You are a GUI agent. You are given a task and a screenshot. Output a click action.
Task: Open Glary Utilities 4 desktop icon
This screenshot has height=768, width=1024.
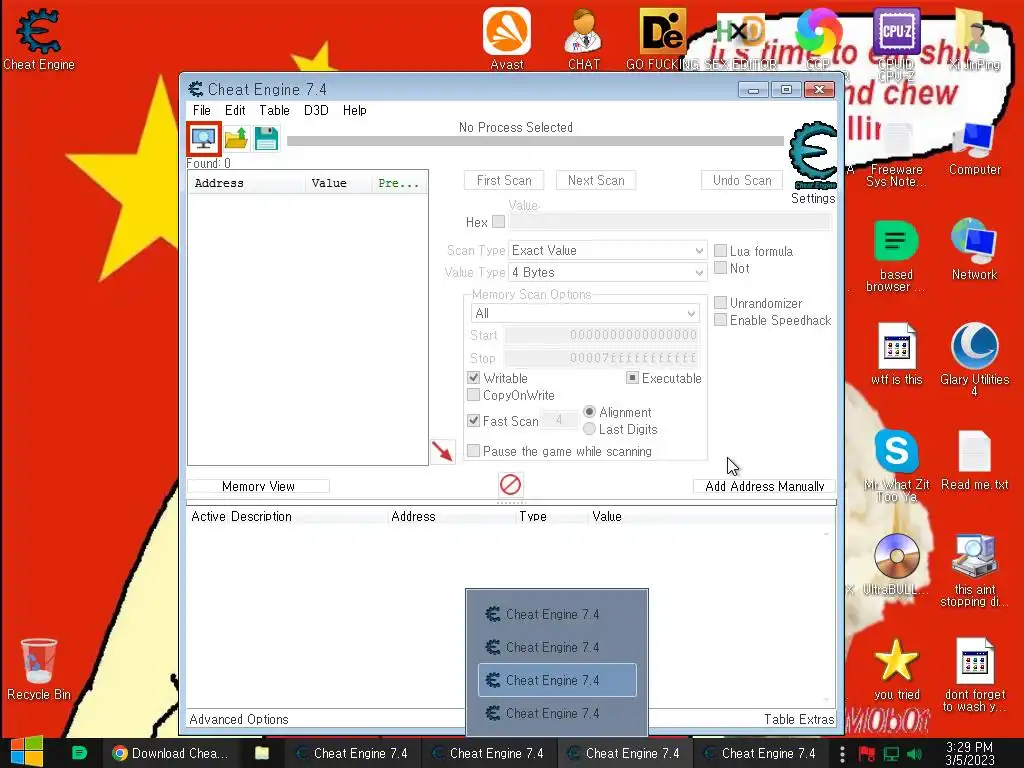[x=974, y=359]
